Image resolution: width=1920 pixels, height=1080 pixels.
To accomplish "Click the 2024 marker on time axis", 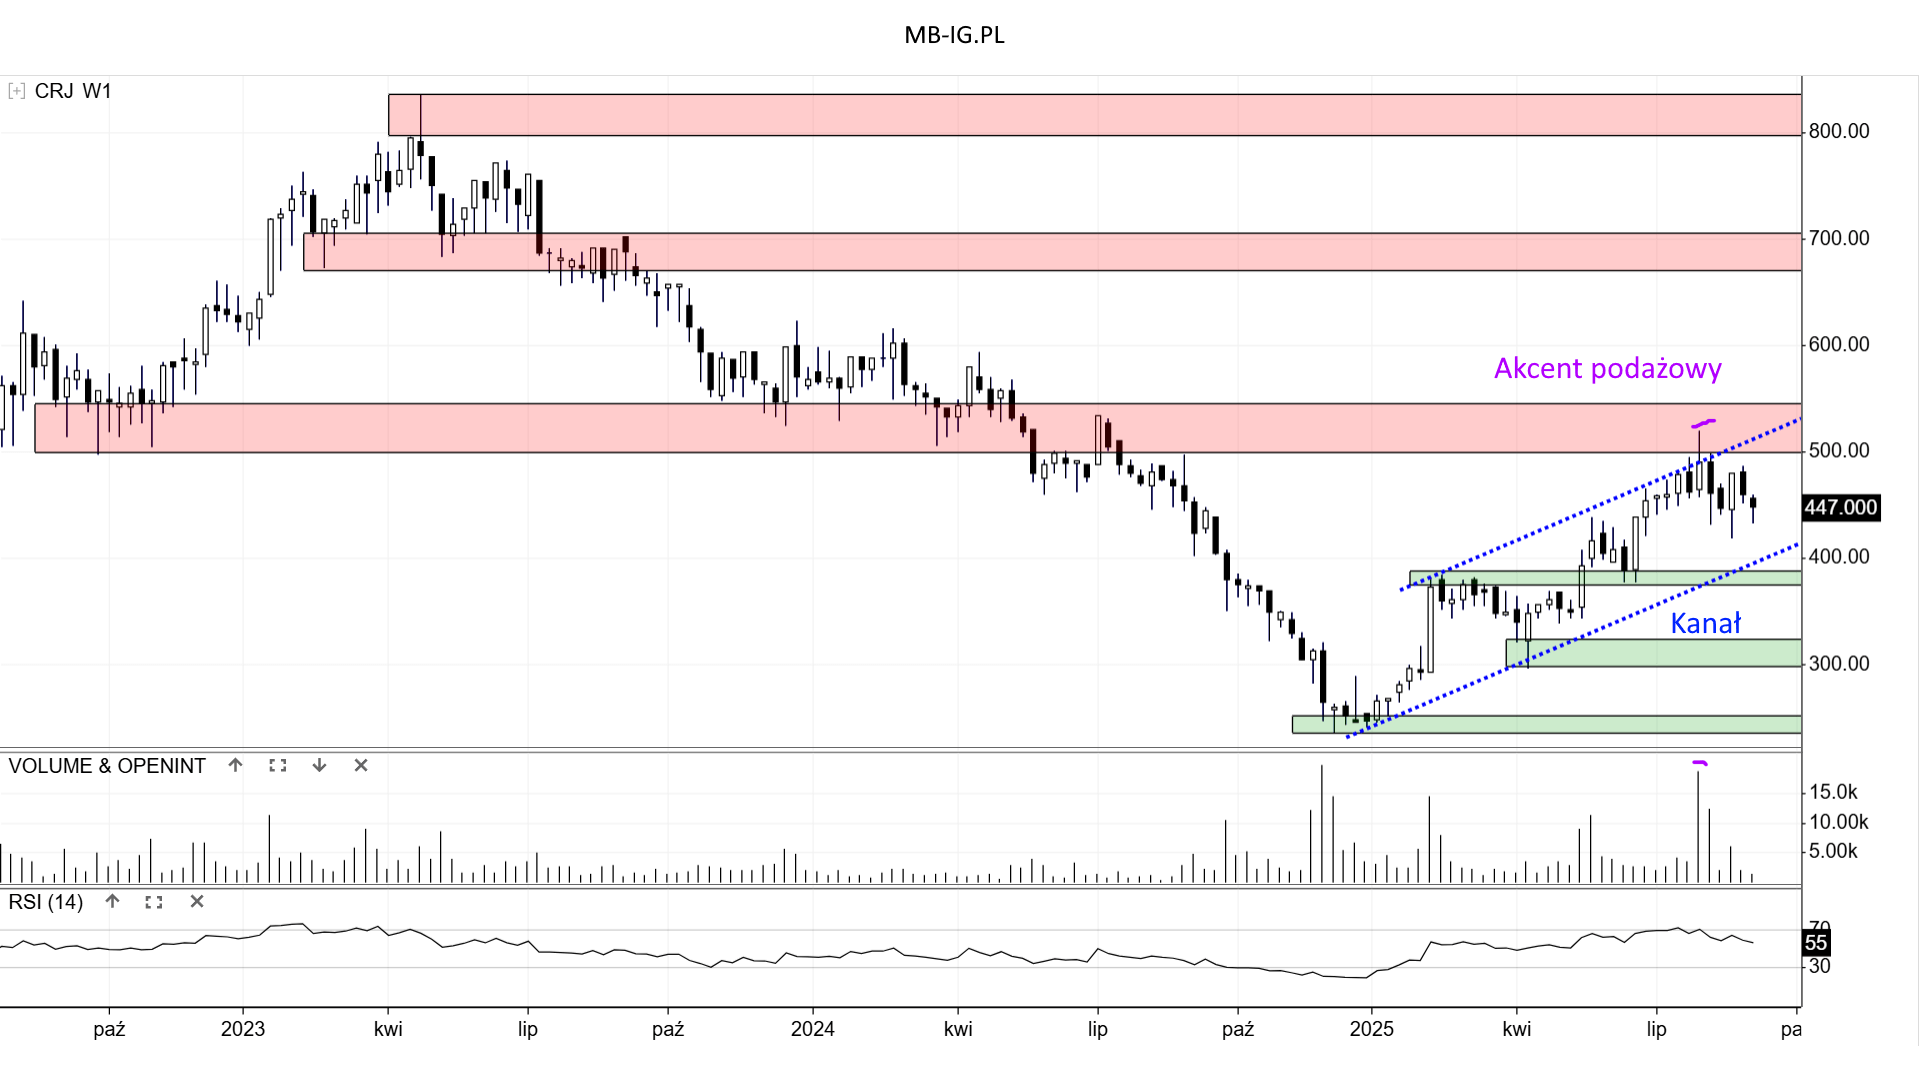I will click(812, 1029).
